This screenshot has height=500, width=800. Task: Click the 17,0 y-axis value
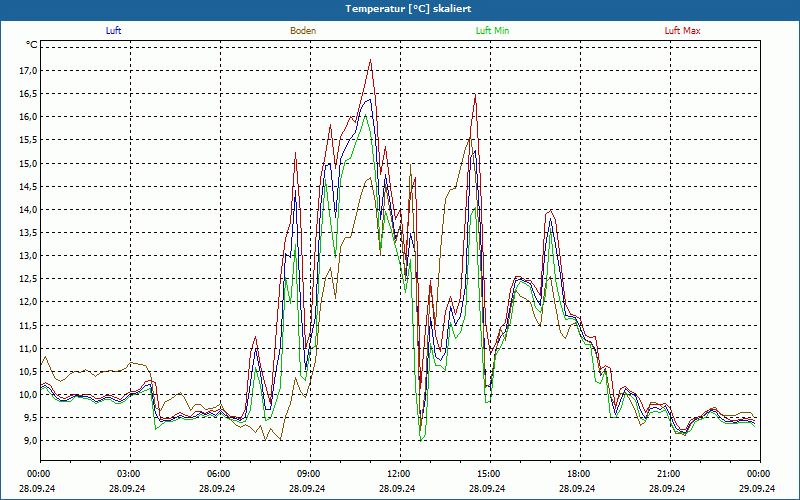pos(29,70)
